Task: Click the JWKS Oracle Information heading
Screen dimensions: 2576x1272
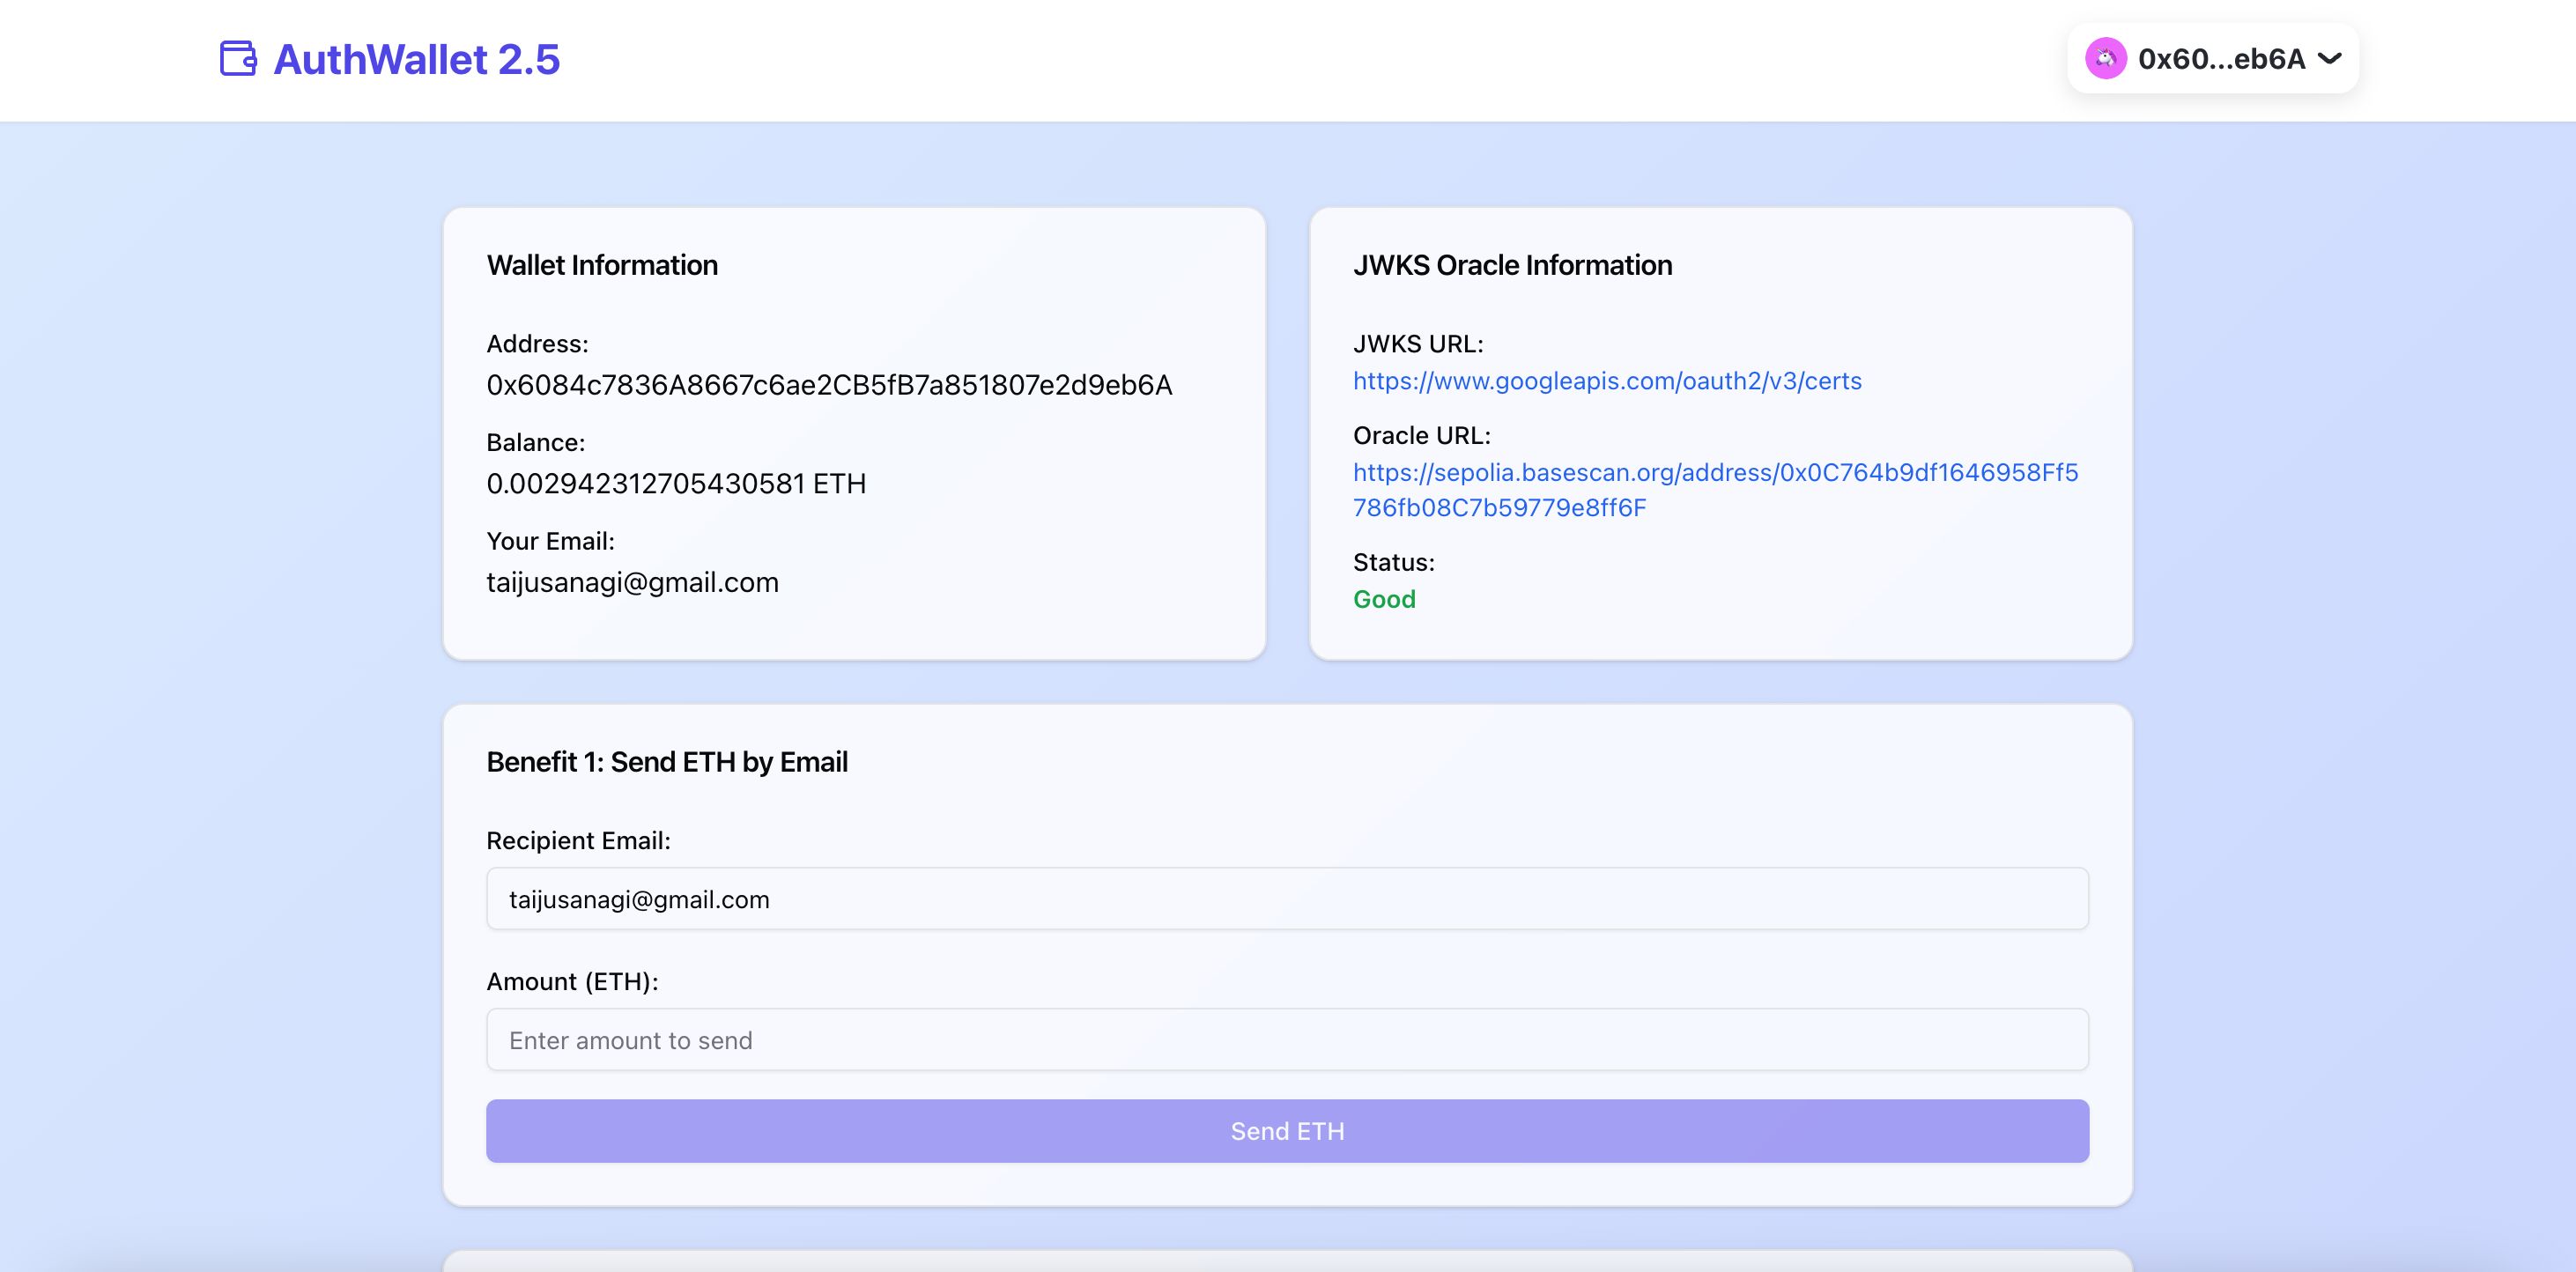Action: tap(1512, 265)
